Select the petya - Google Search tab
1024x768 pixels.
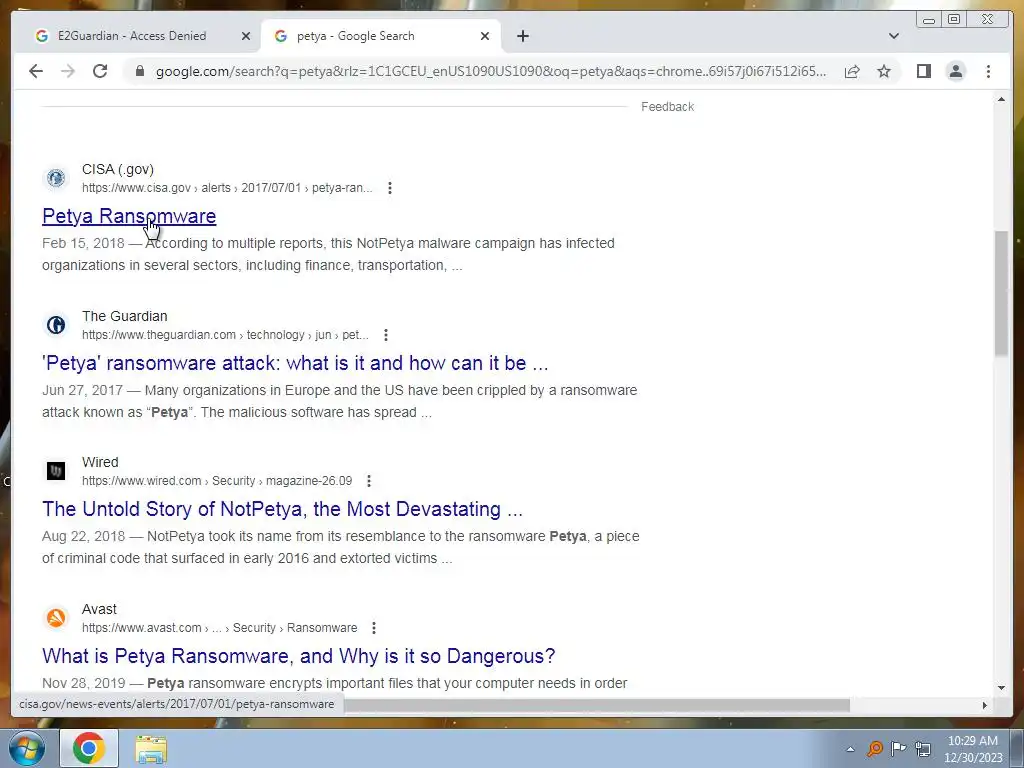coord(381,36)
